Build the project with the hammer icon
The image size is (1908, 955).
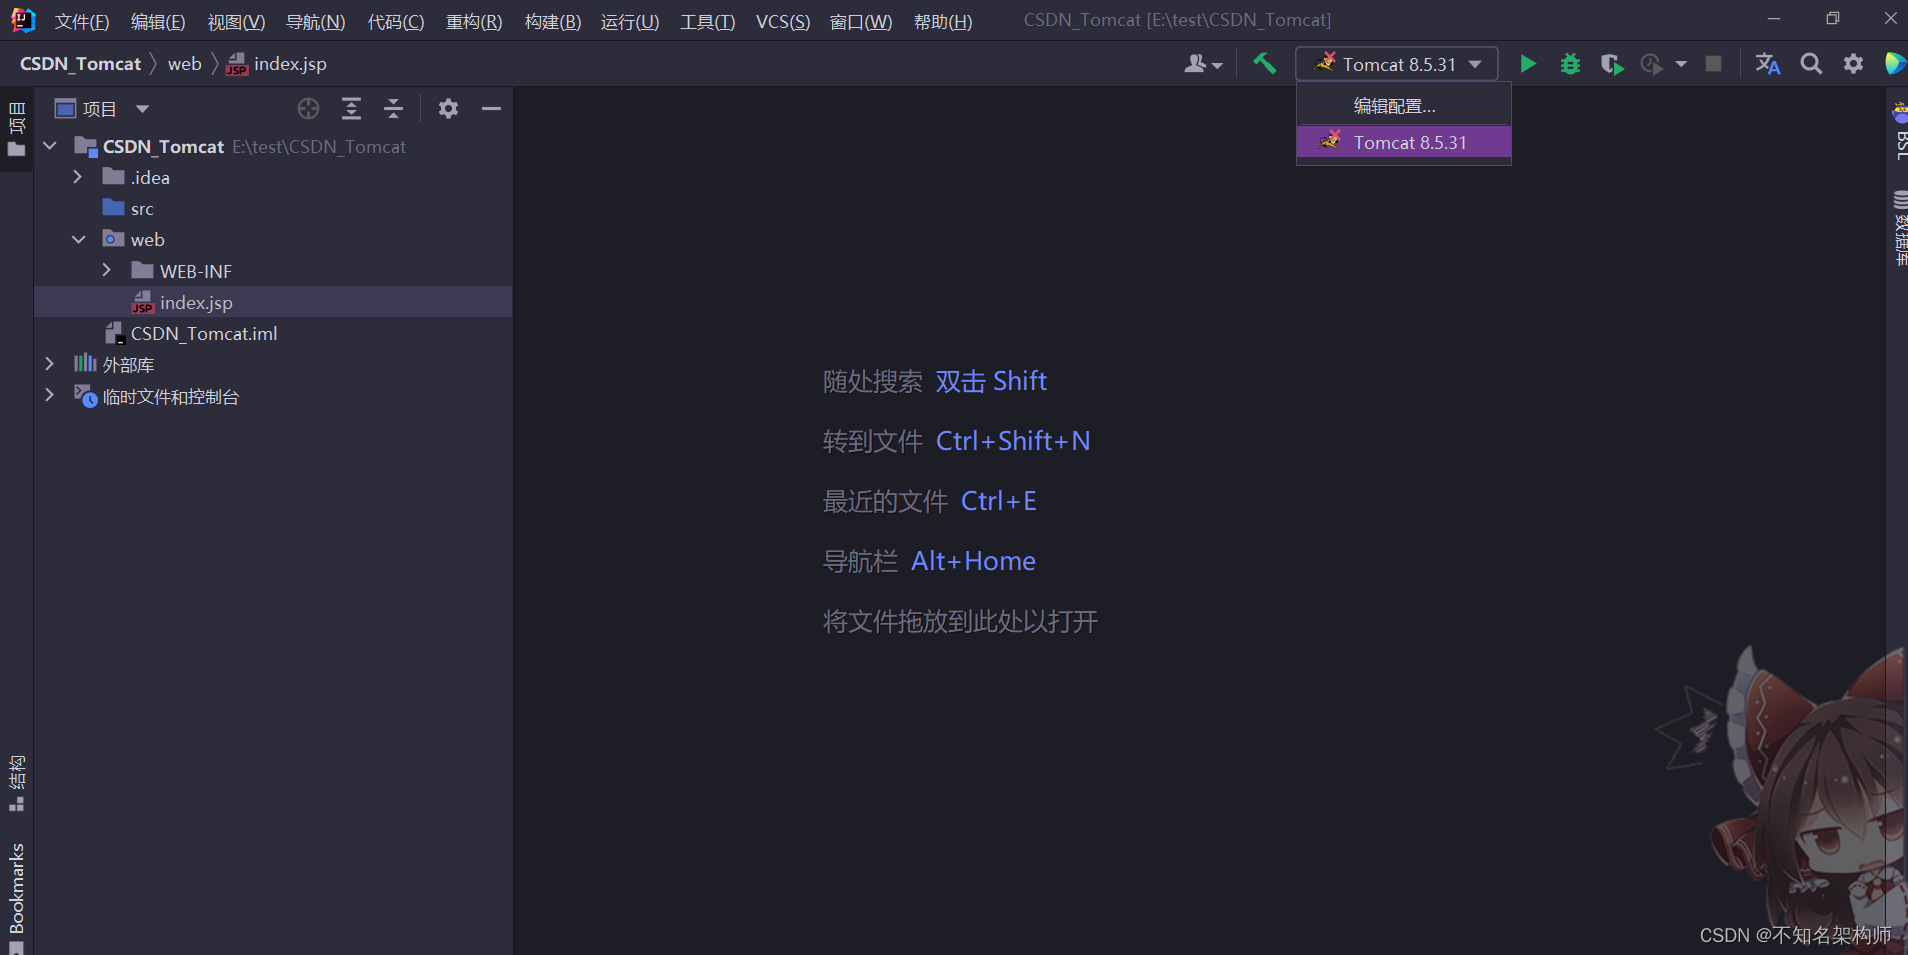[x=1264, y=63]
